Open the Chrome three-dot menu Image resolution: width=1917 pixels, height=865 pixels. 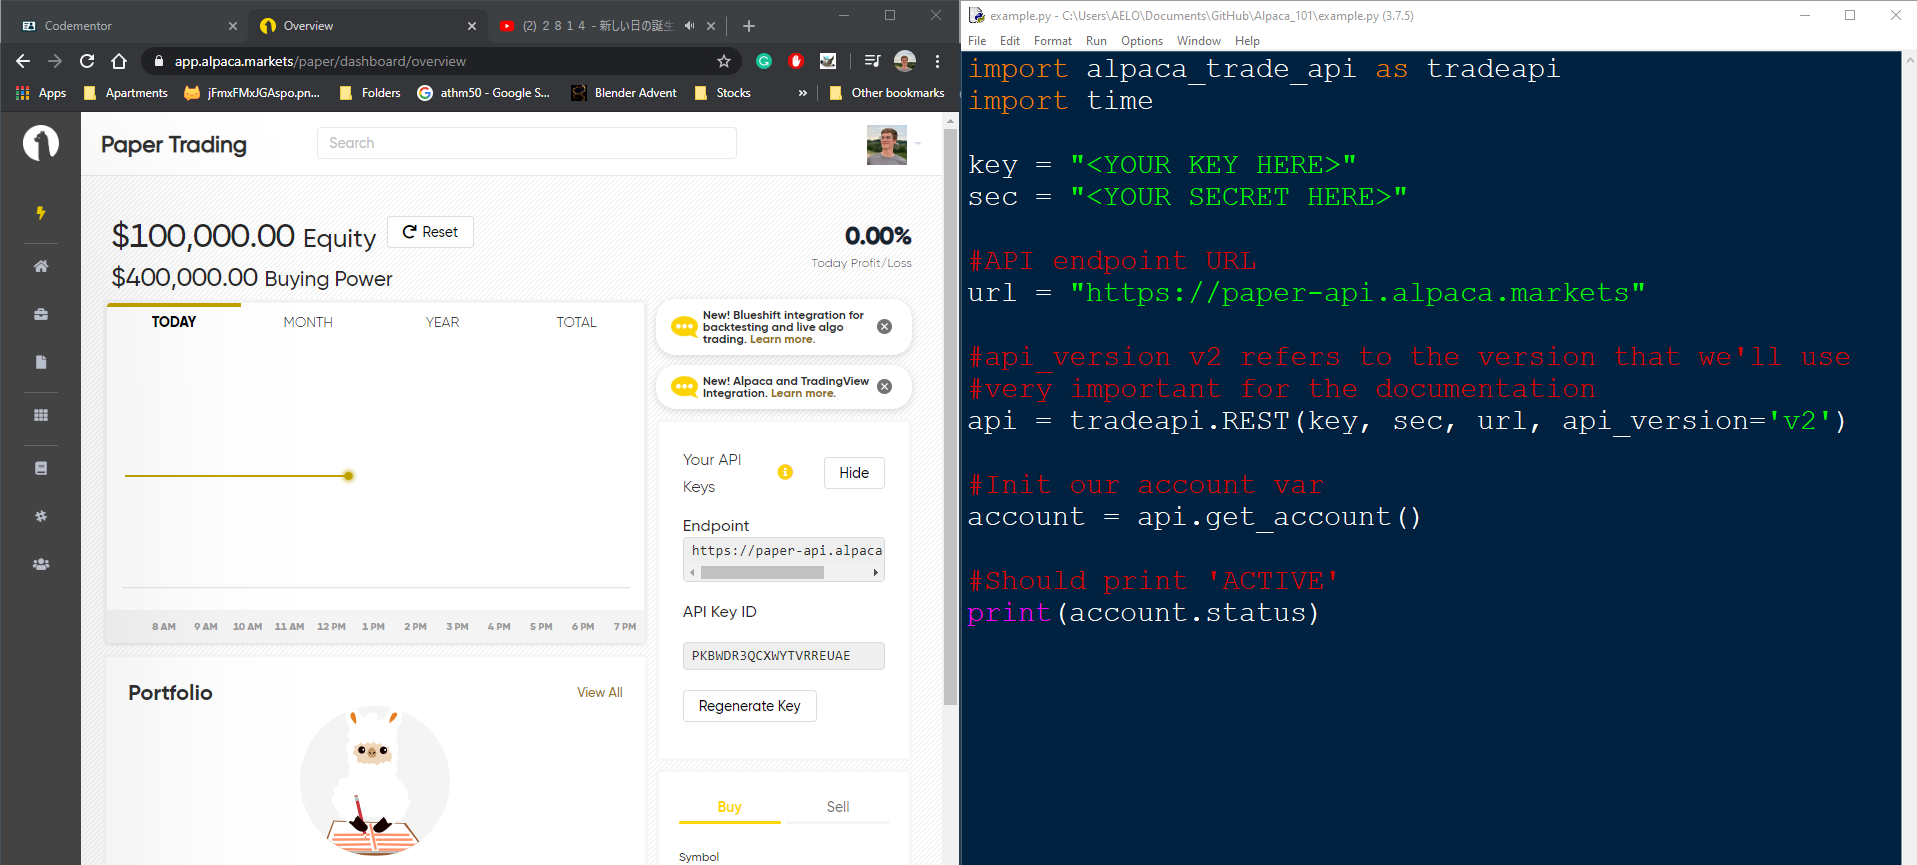[x=937, y=61]
